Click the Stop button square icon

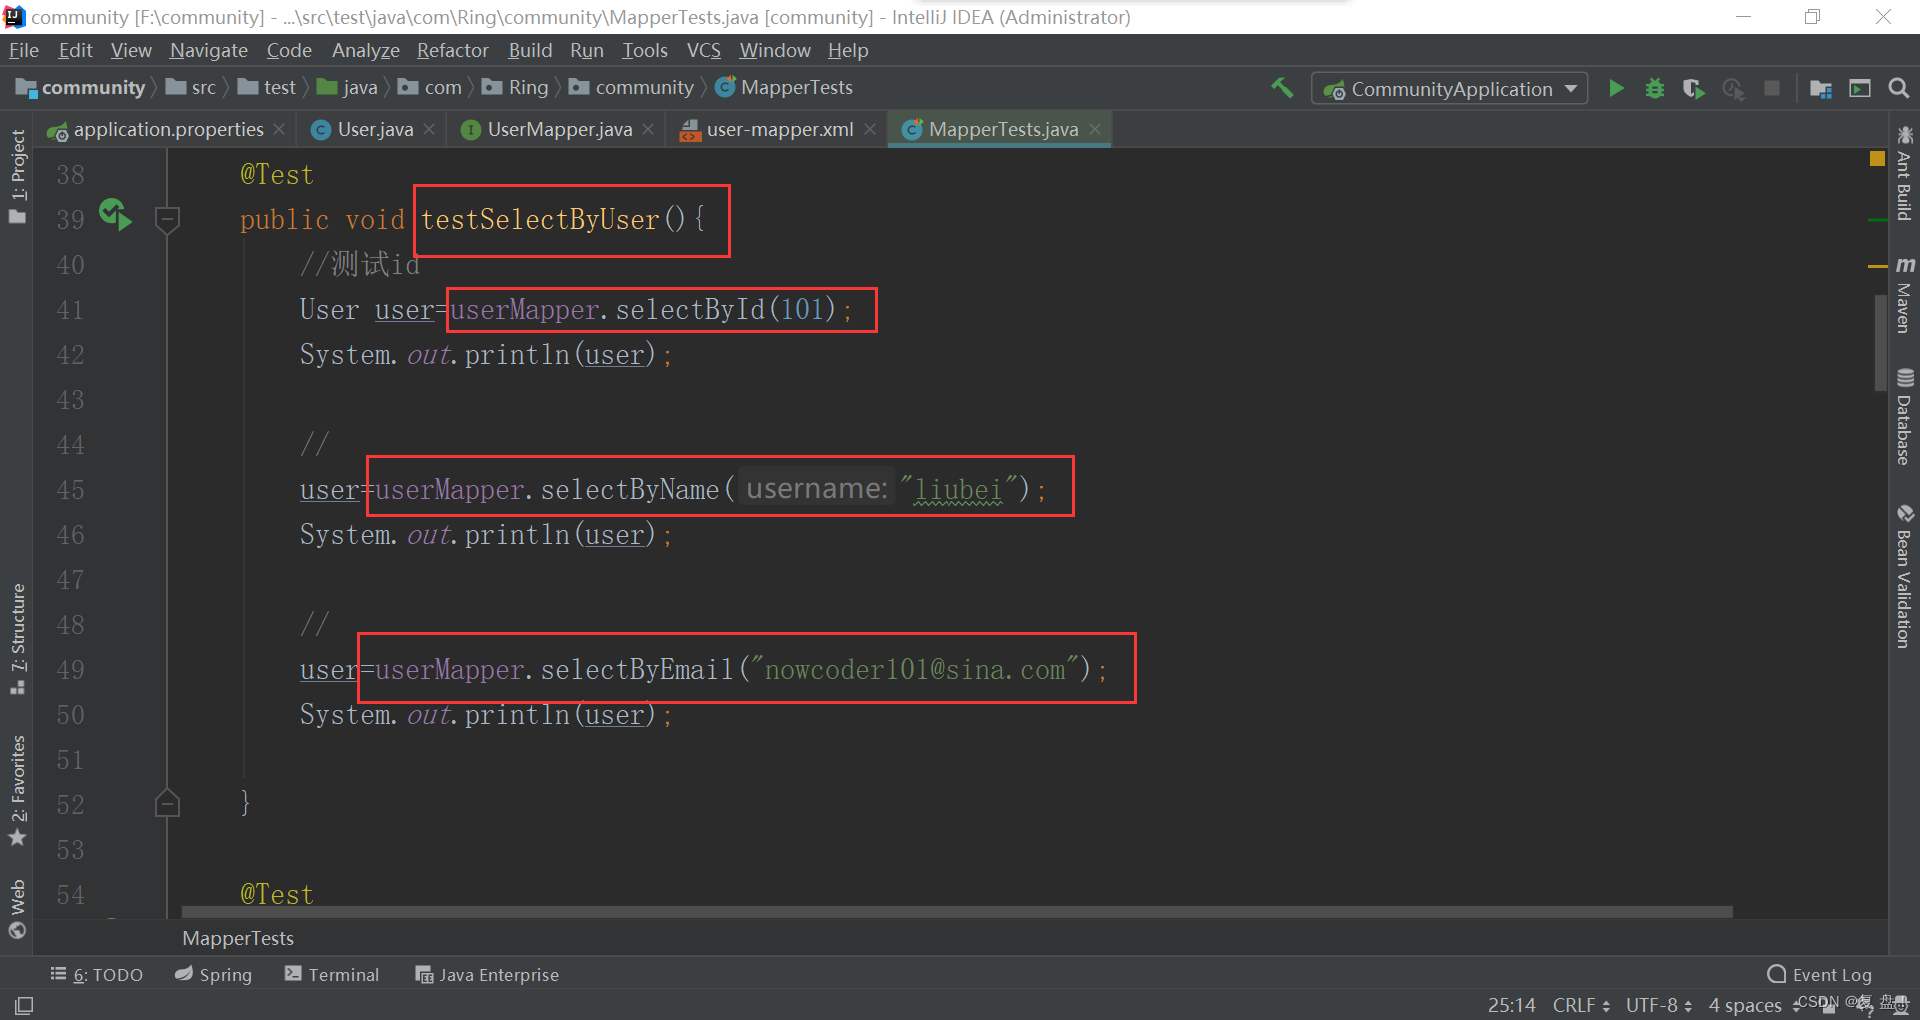tap(1772, 88)
